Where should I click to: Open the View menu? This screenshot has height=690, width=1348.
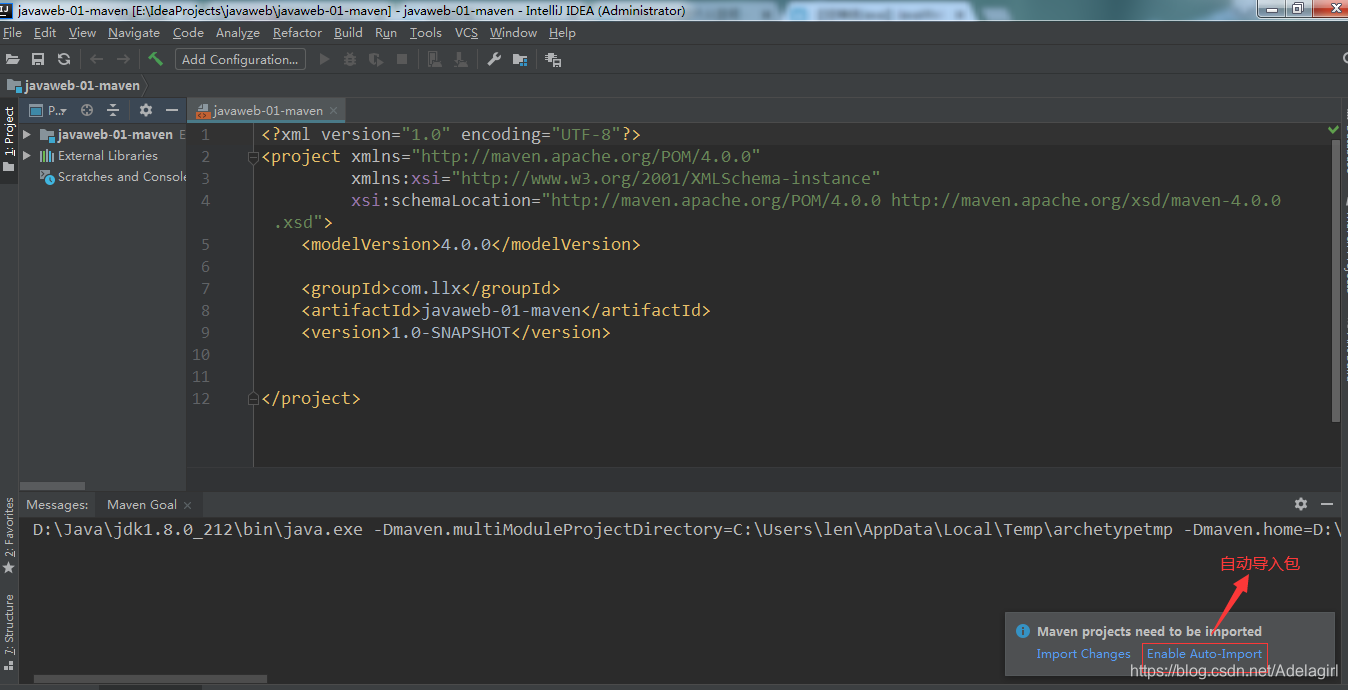[82, 32]
